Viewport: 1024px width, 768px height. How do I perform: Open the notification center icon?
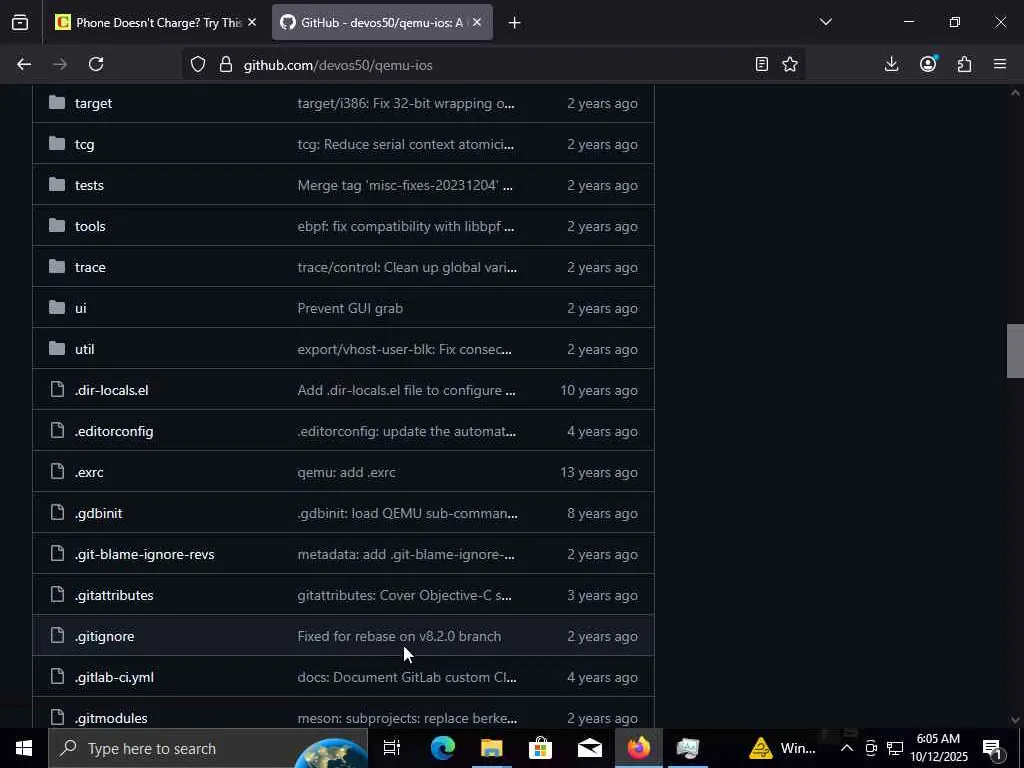pyautogui.click(x=992, y=748)
